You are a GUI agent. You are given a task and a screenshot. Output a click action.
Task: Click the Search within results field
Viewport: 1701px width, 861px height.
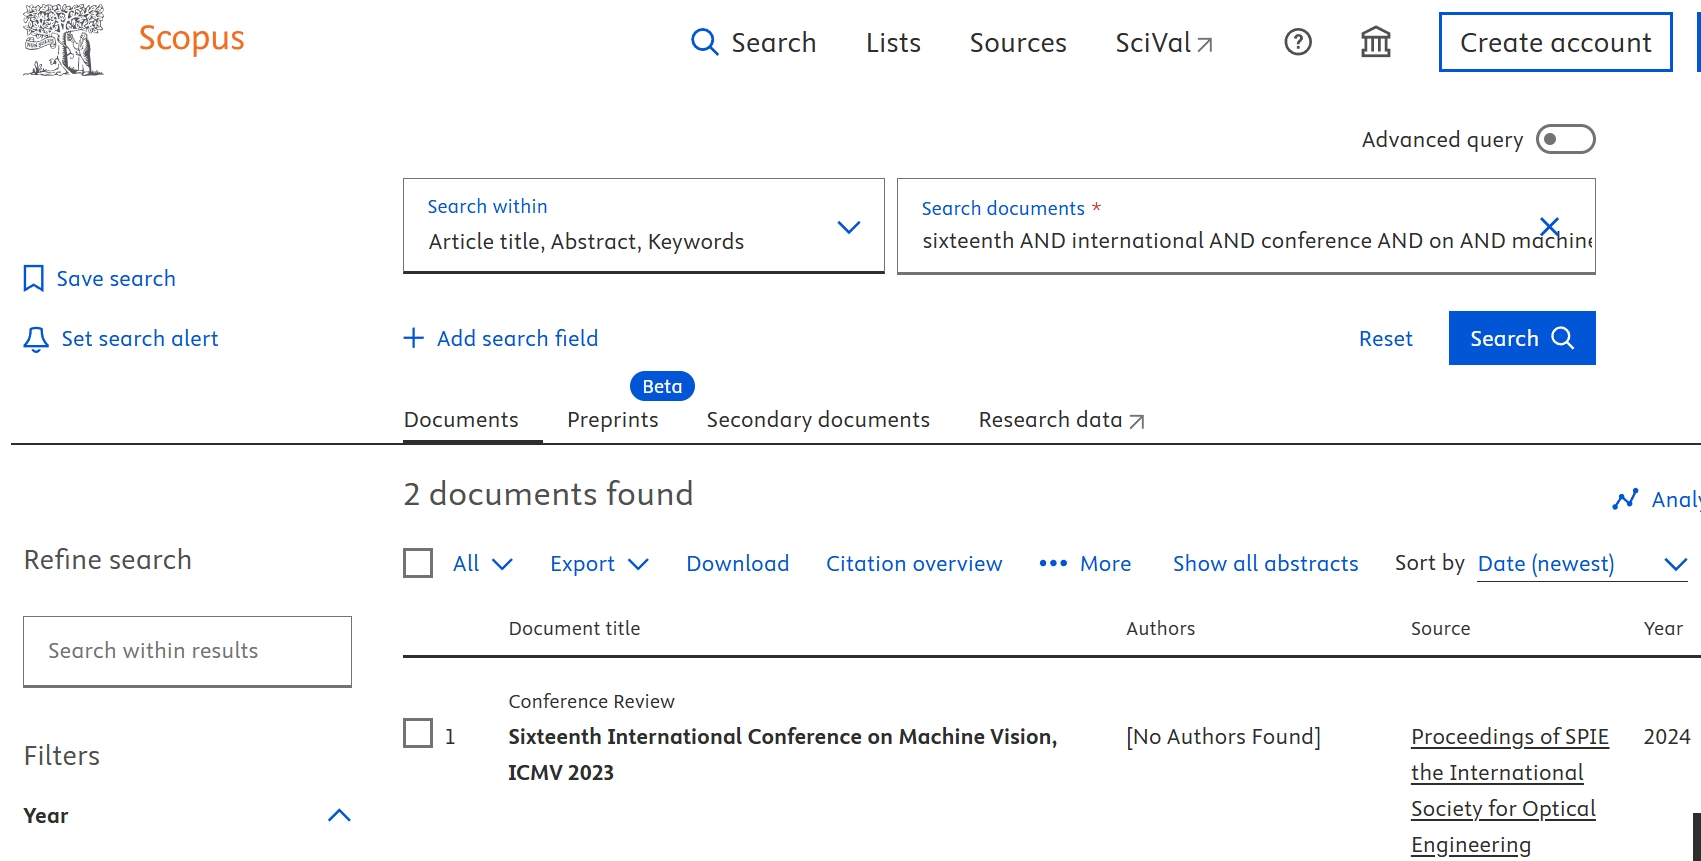point(187,651)
